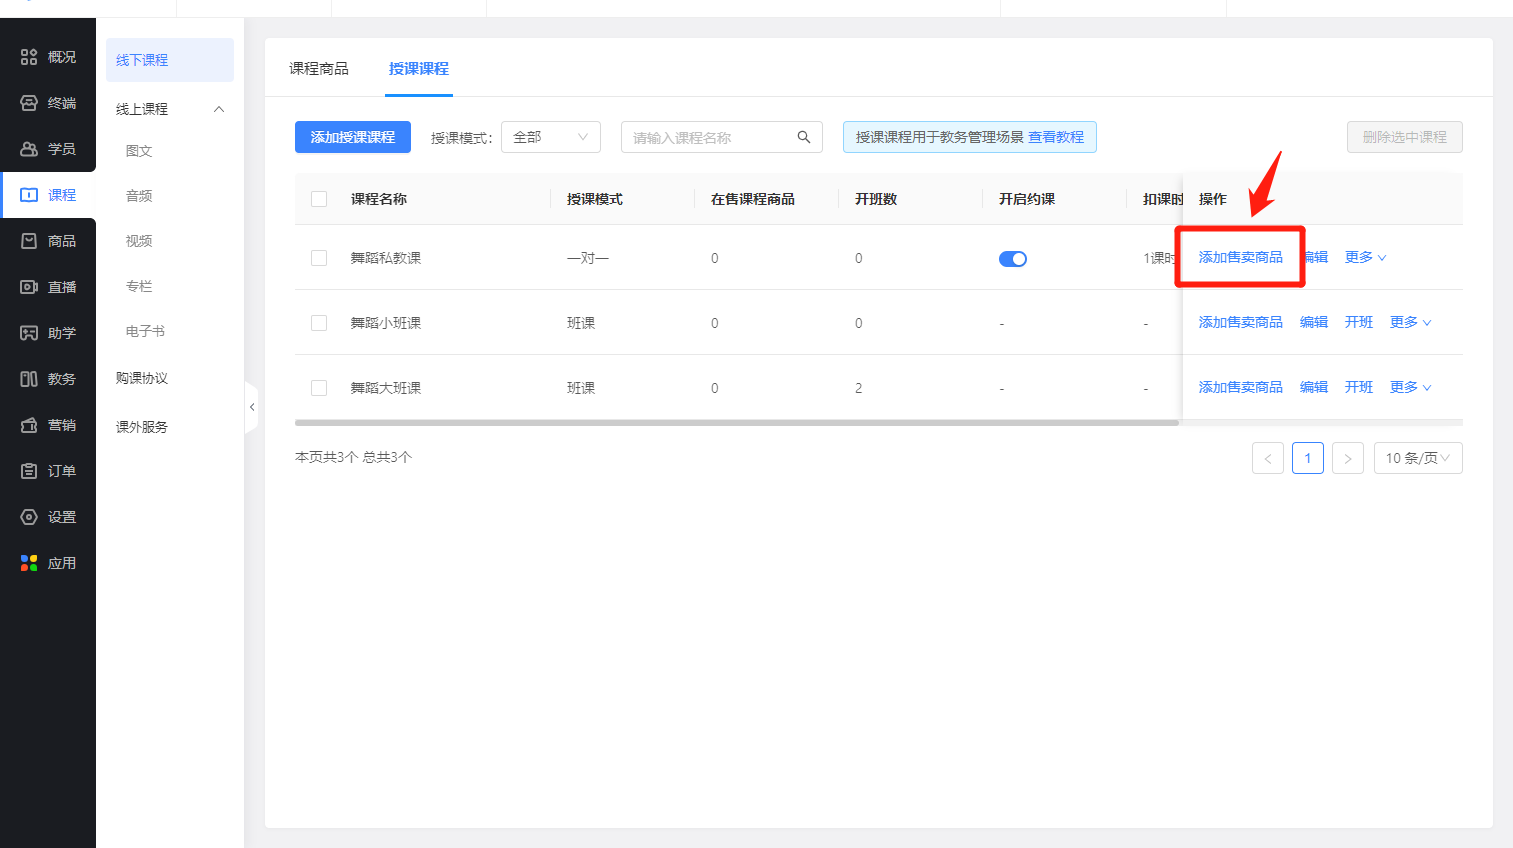Click the table's horizontal scrollbar
1513x848 pixels.
737,423
